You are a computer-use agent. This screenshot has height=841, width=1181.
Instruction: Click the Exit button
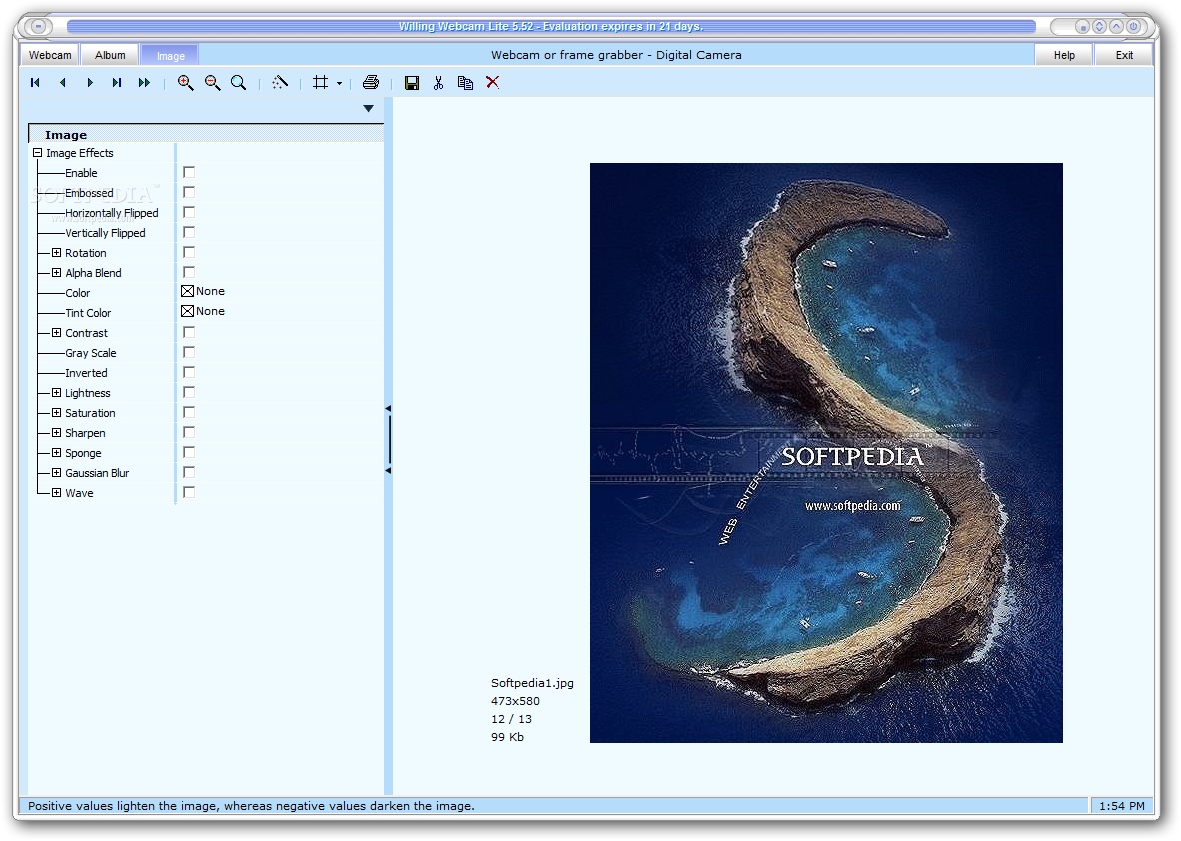pyautogui.click(x=1125, y=55)
